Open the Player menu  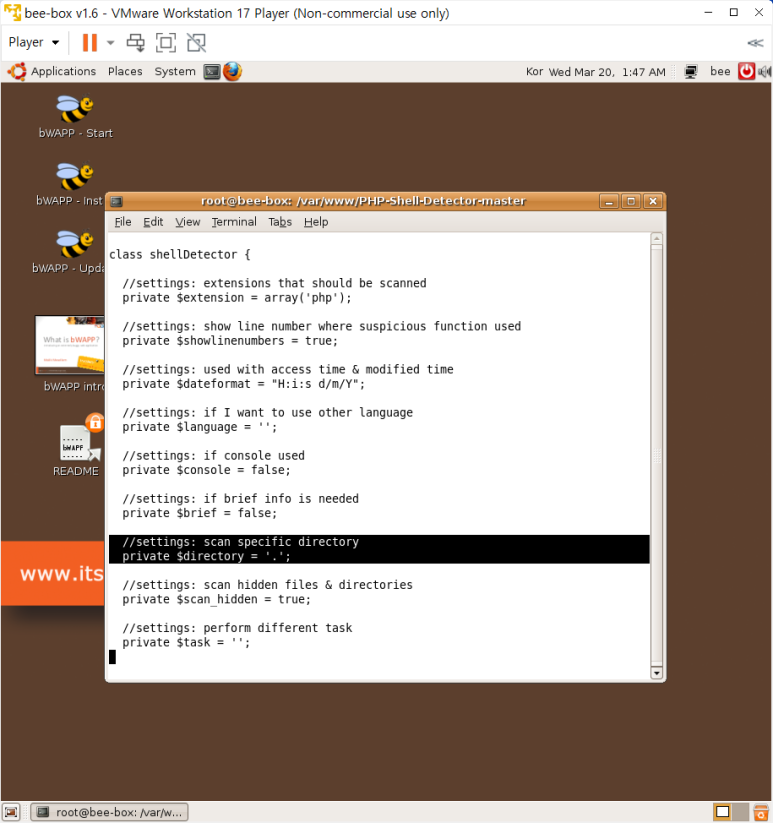point(34,42)
